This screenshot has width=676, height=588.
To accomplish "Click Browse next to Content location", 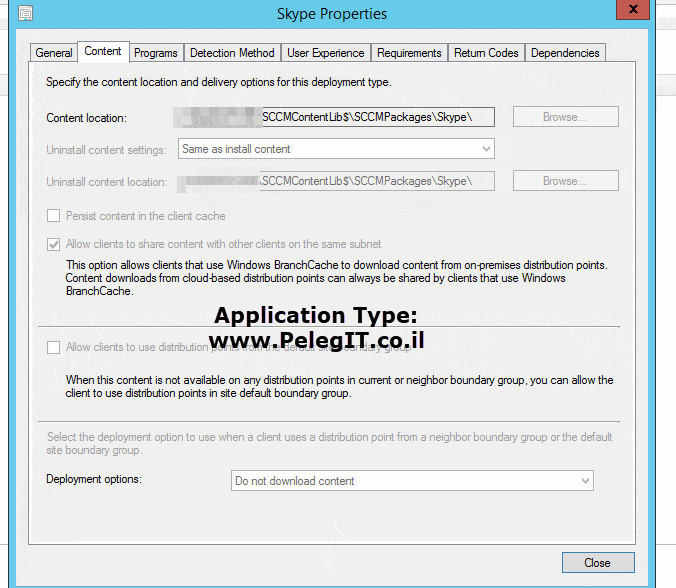I will point(565,117).
